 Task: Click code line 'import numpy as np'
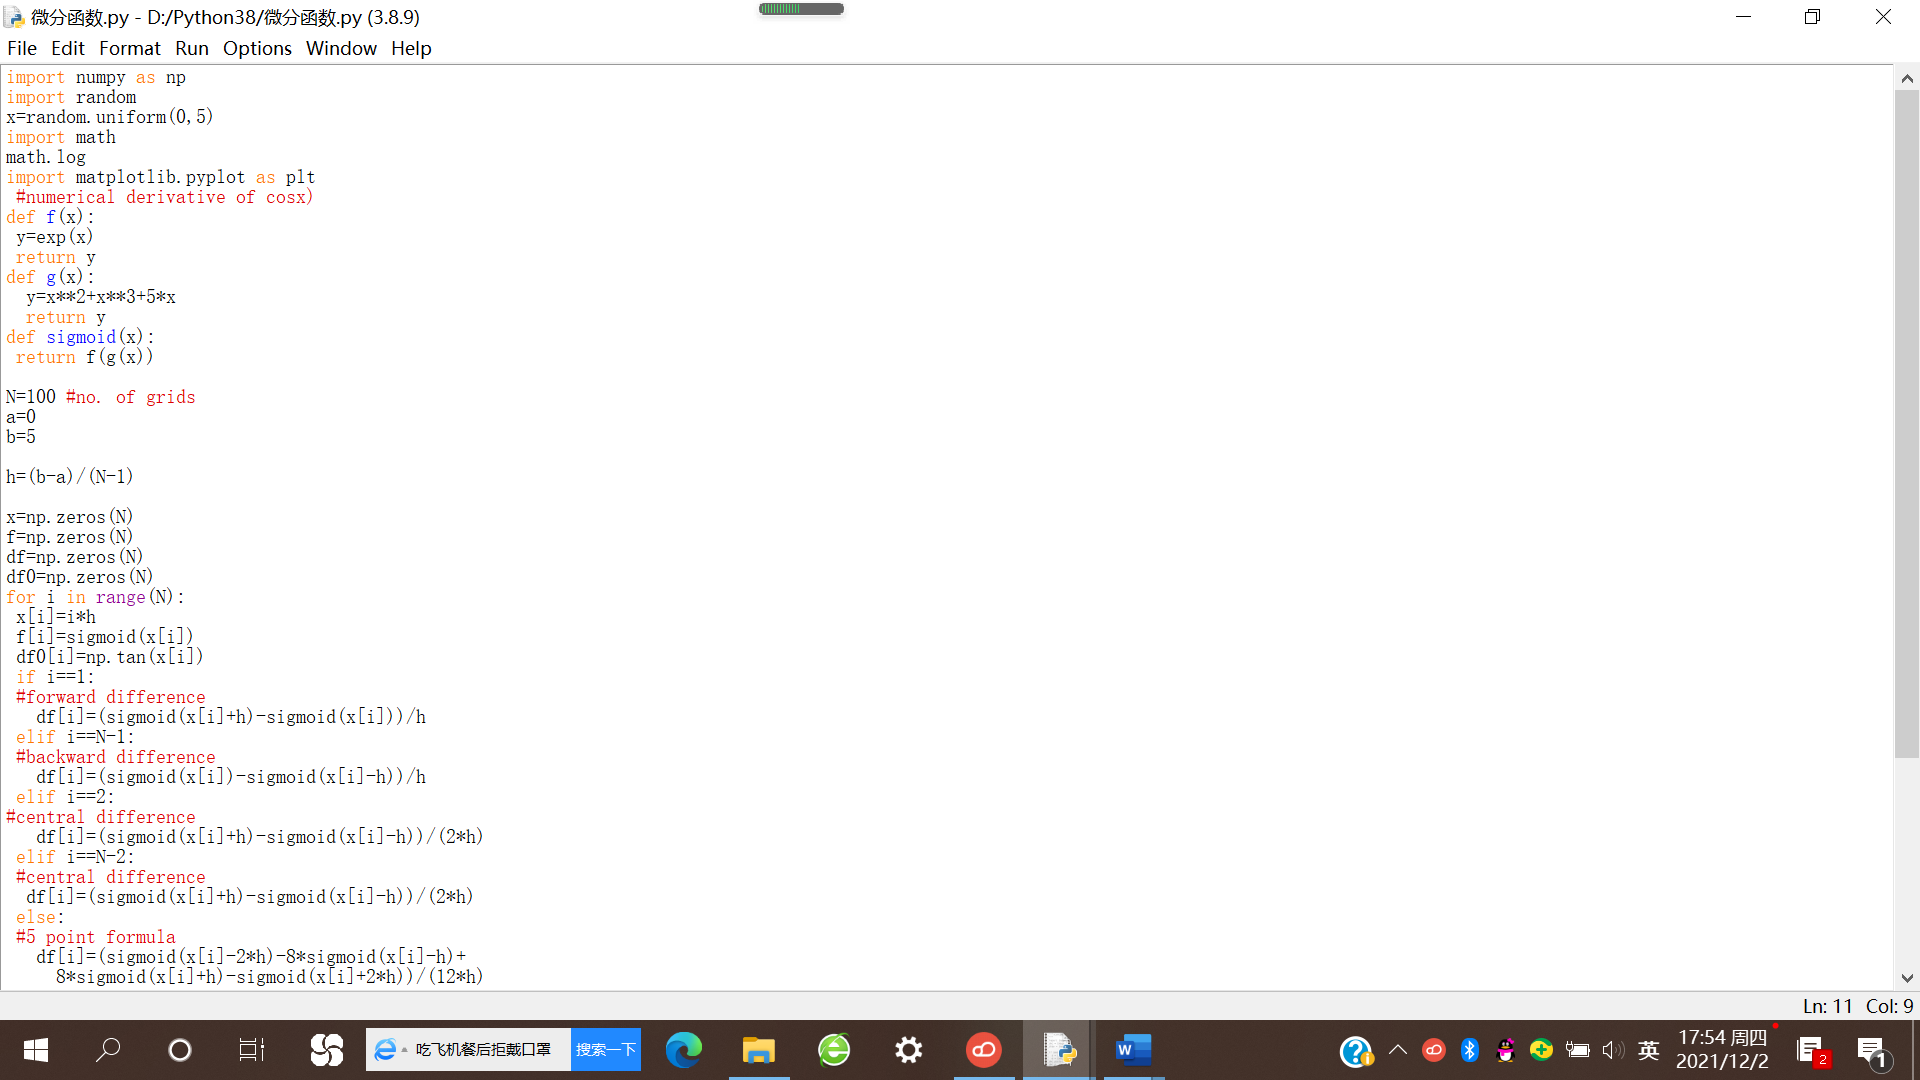tap(96, 77)
